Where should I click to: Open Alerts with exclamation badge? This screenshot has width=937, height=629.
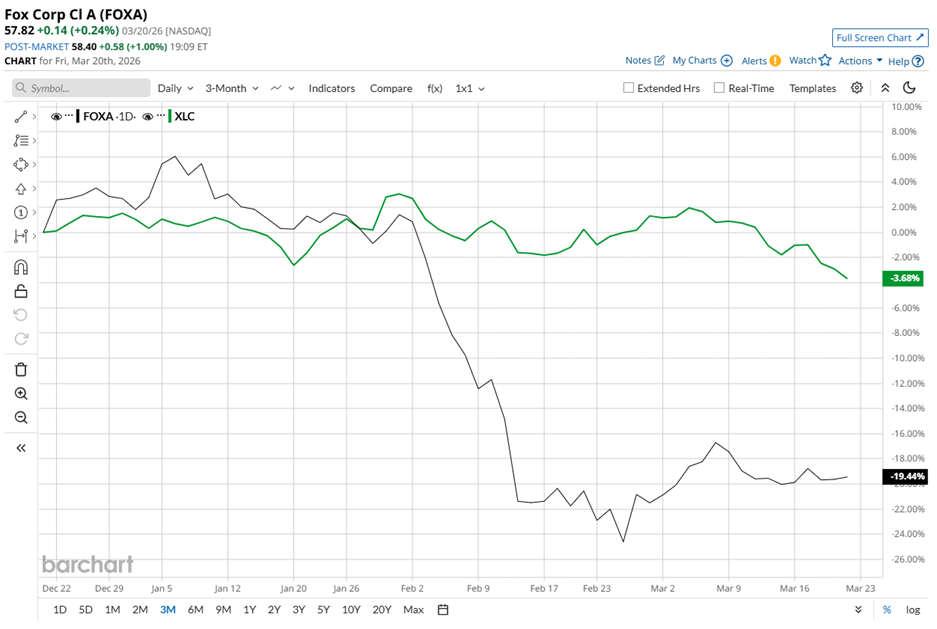tap(775, 60)
